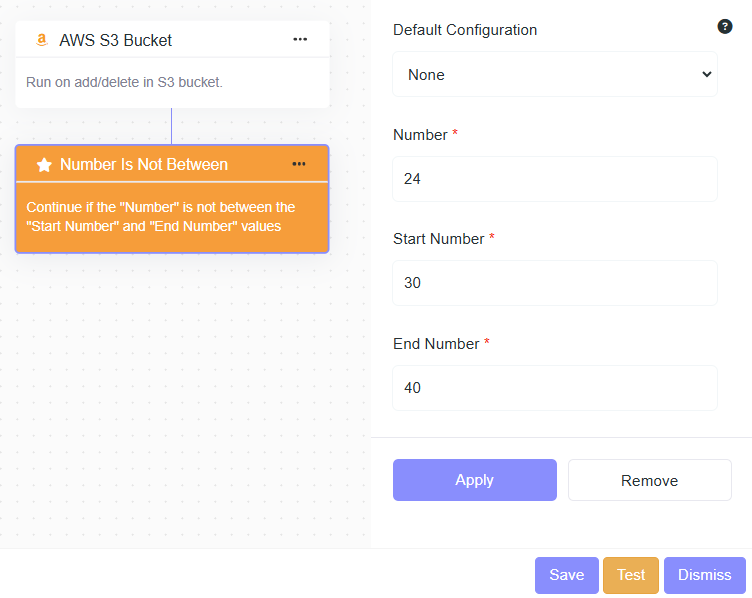This screenshot has height=598, width=752.
Task: Open the help question mark icon
Action: [725, 26]
